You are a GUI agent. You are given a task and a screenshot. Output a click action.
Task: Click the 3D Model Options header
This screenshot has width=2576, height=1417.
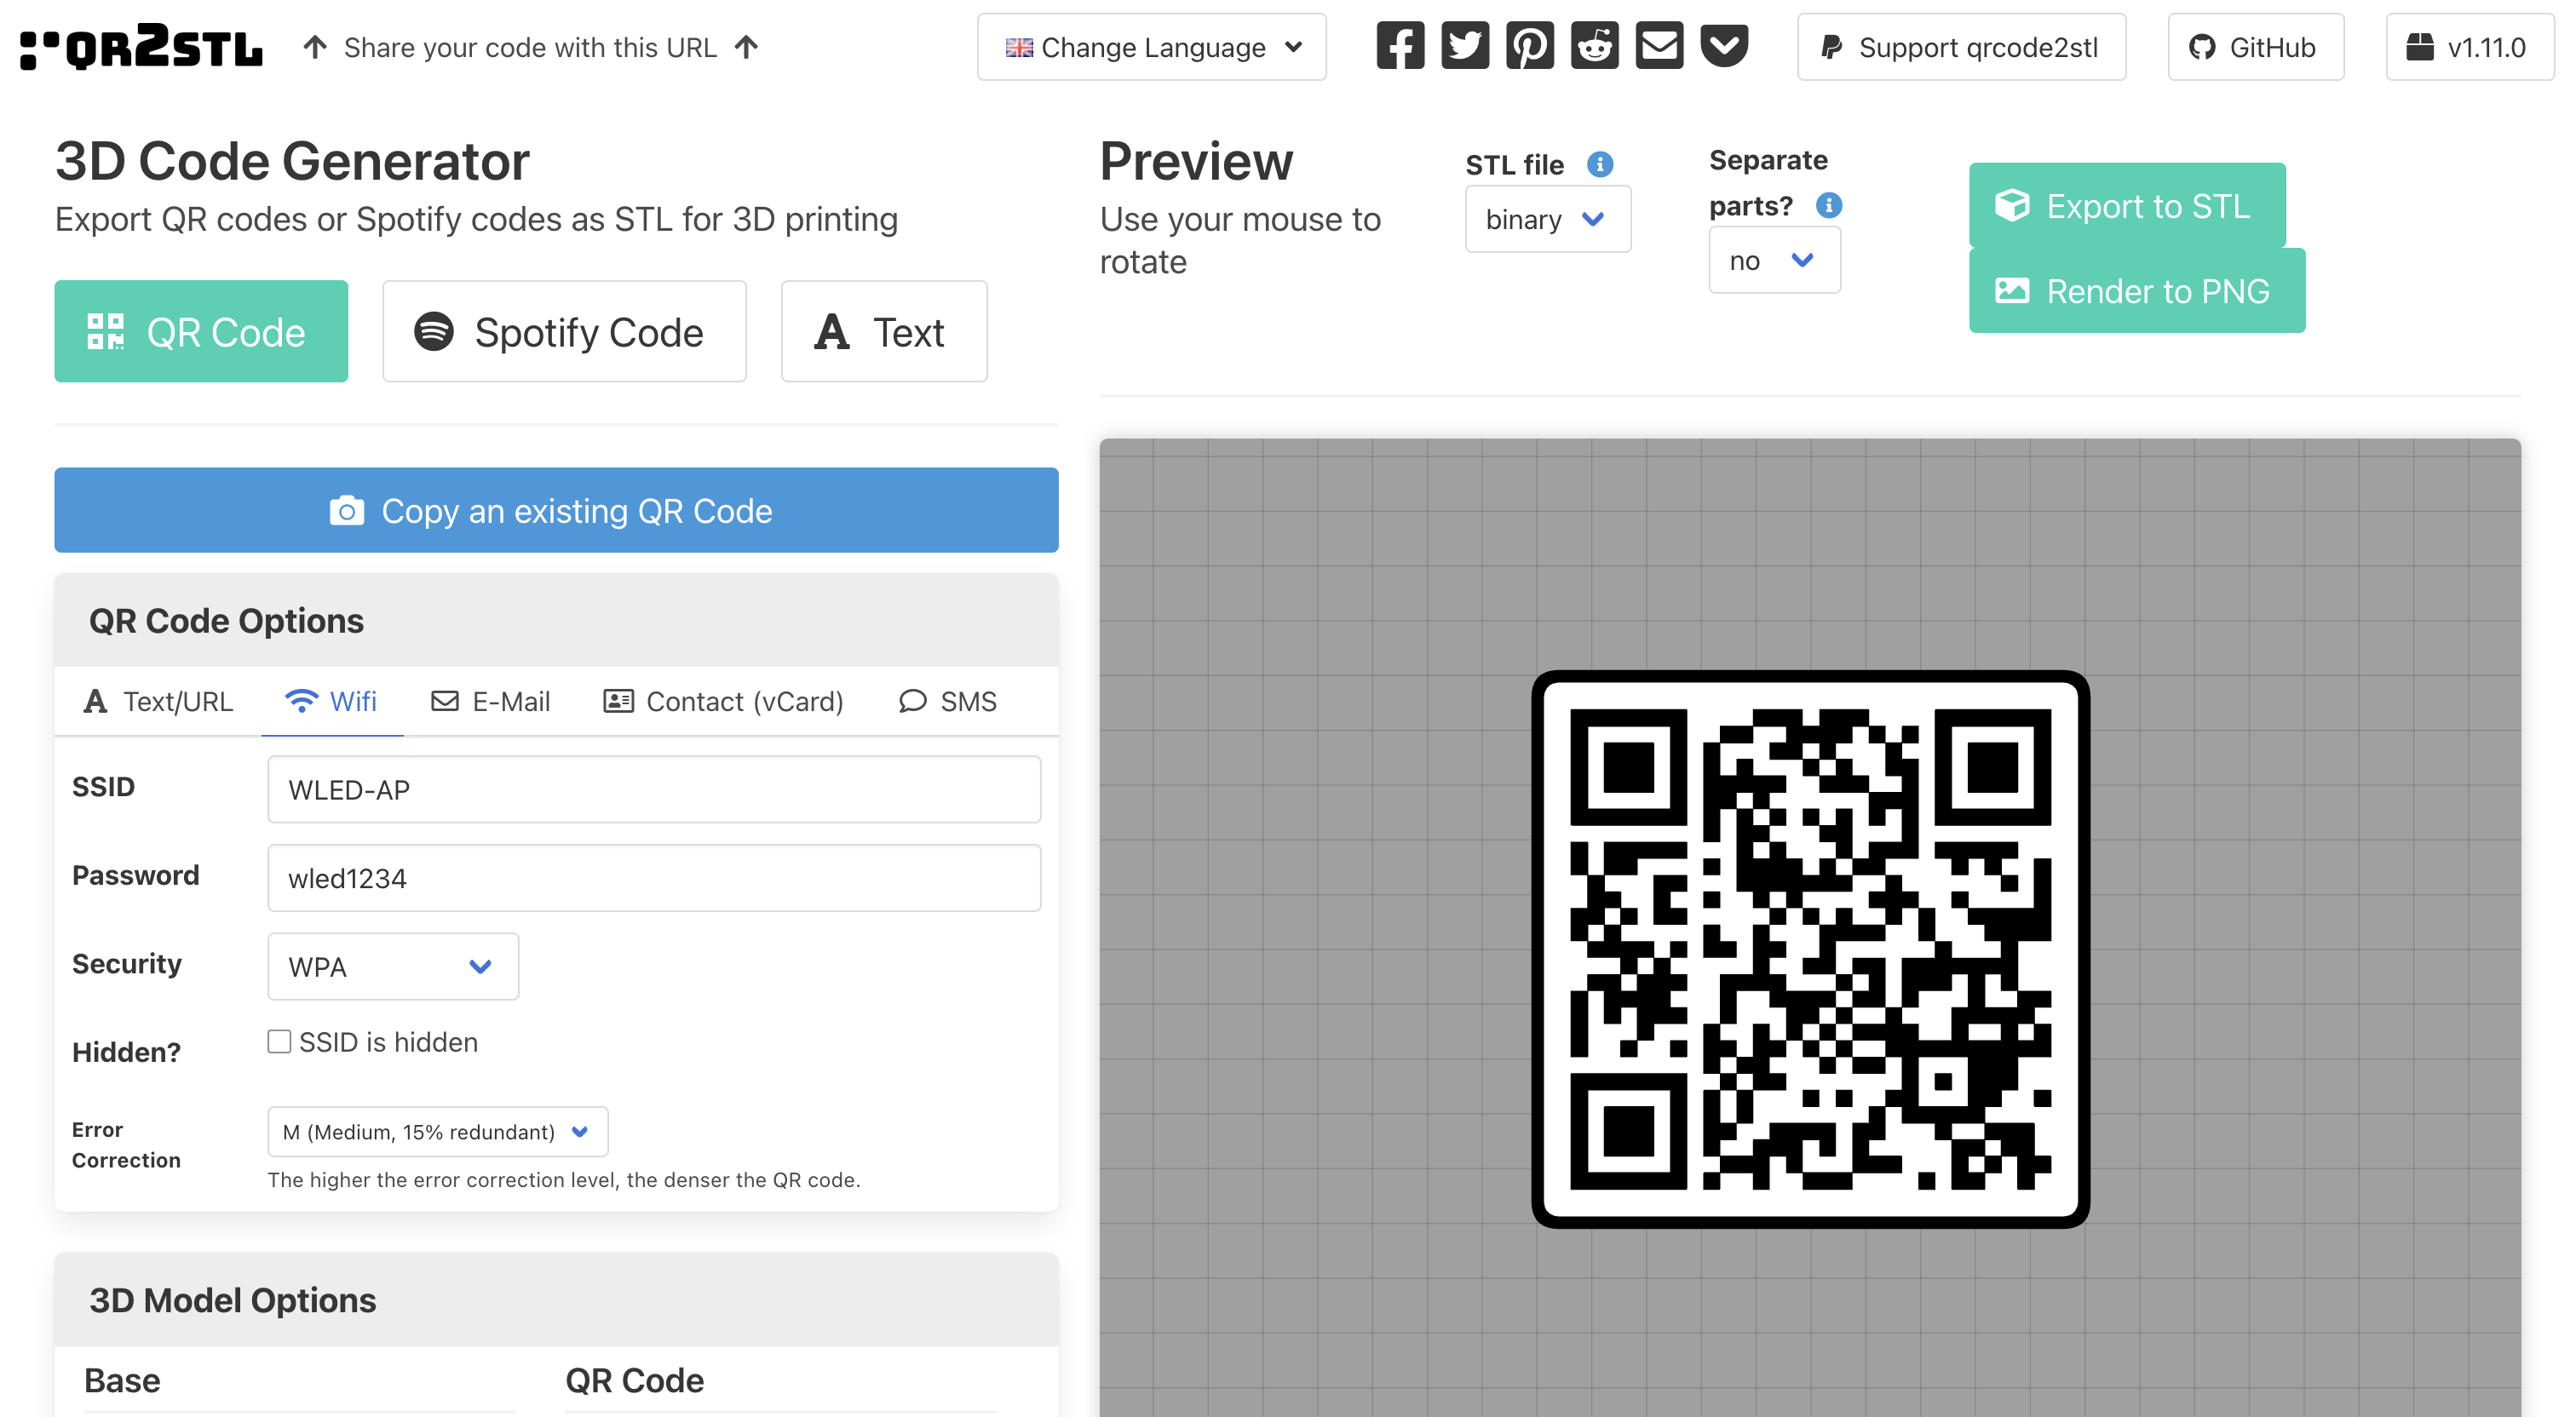click(x=556, y=1299)
